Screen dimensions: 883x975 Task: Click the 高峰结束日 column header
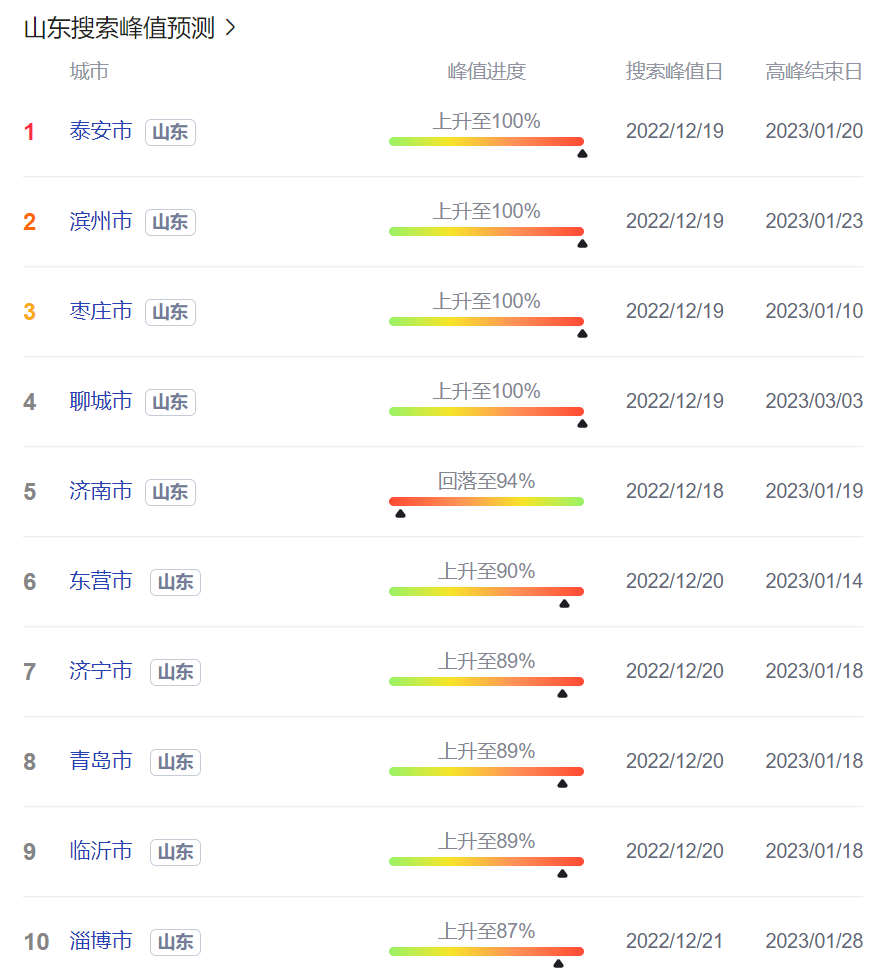pos(814,71)
